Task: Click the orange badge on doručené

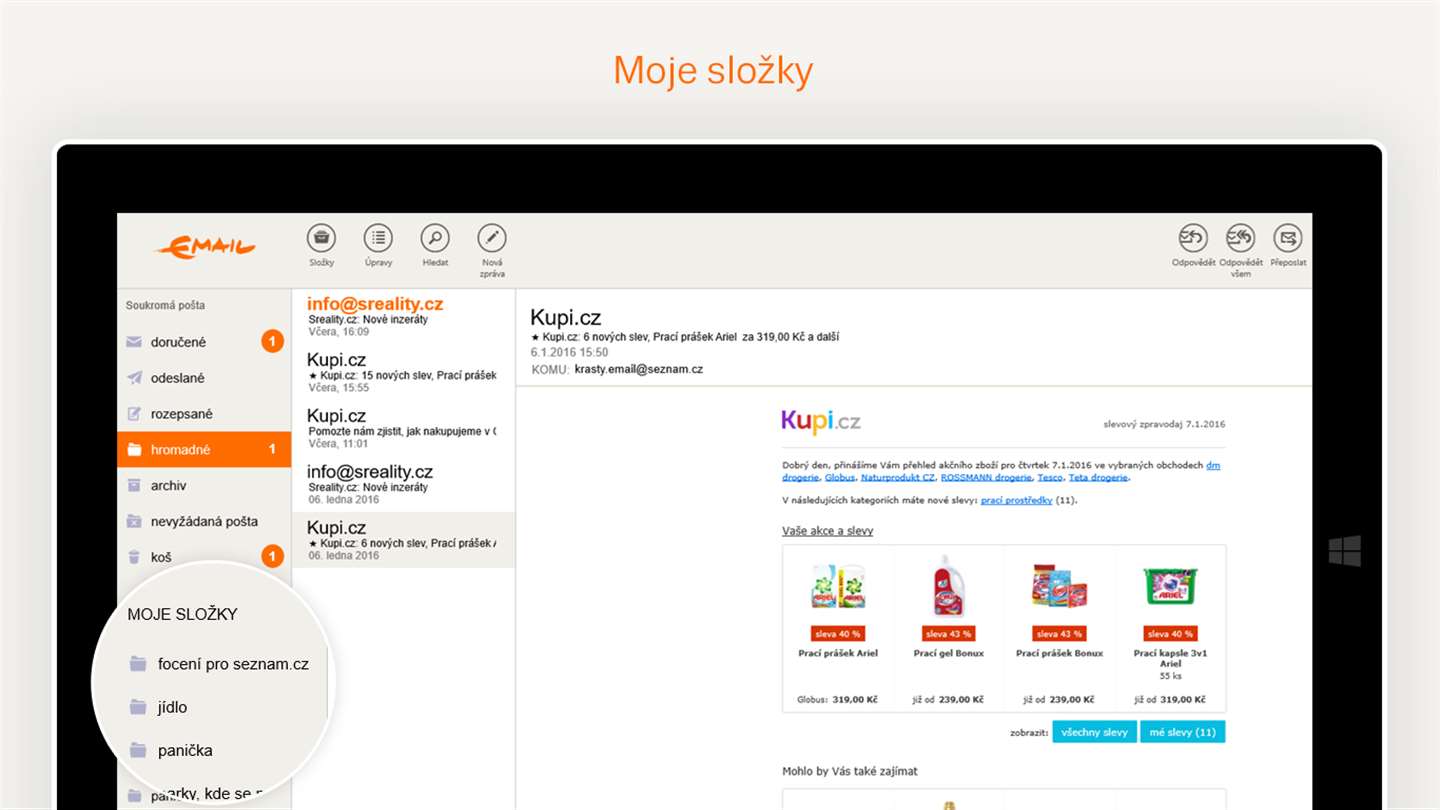Action: coord(272,342)
